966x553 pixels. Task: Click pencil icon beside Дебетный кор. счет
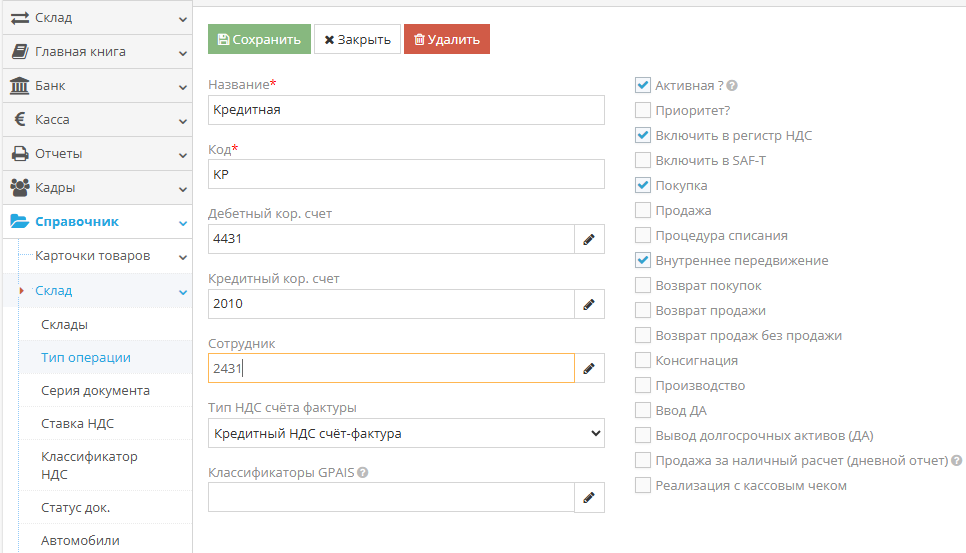[x=589, y=239]
